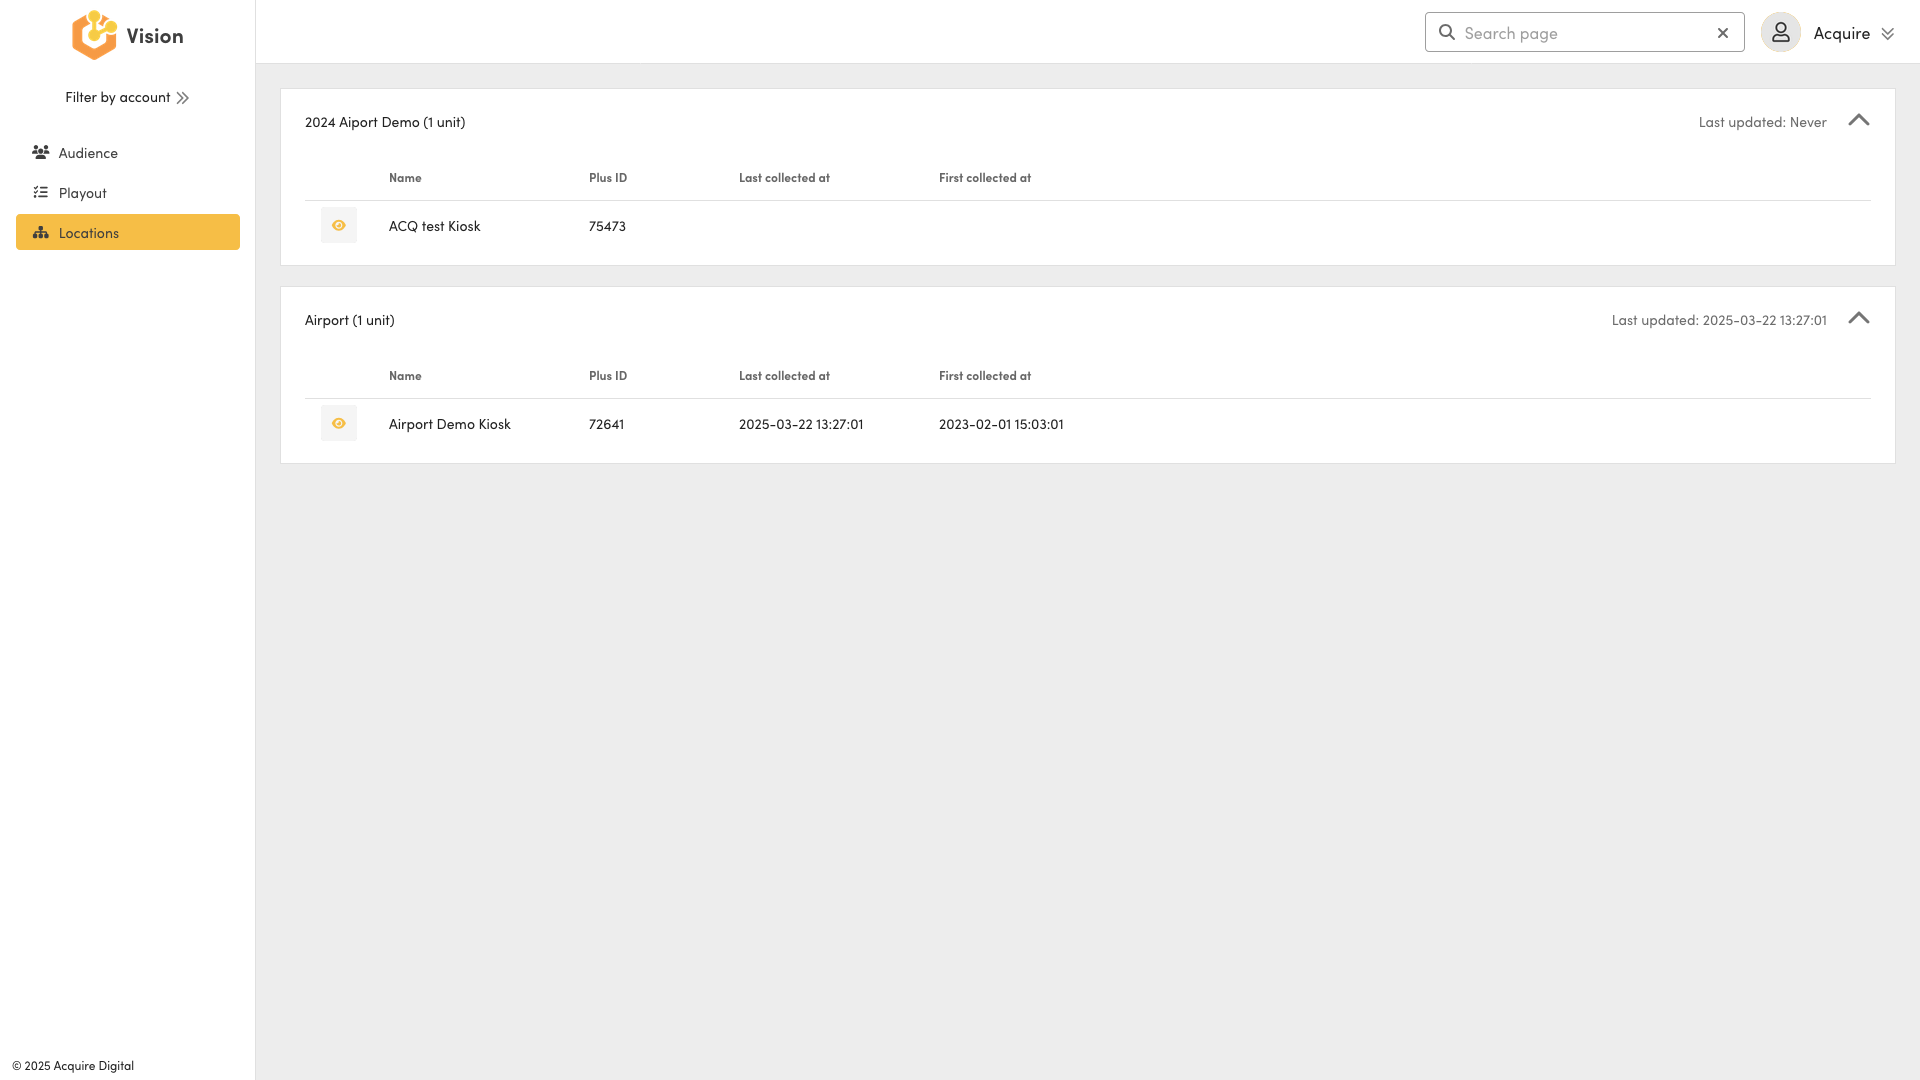View Airport Demo Kiosk with eye icon
The width and height of the screenshot is (1920, 1080).
point(339,423)
